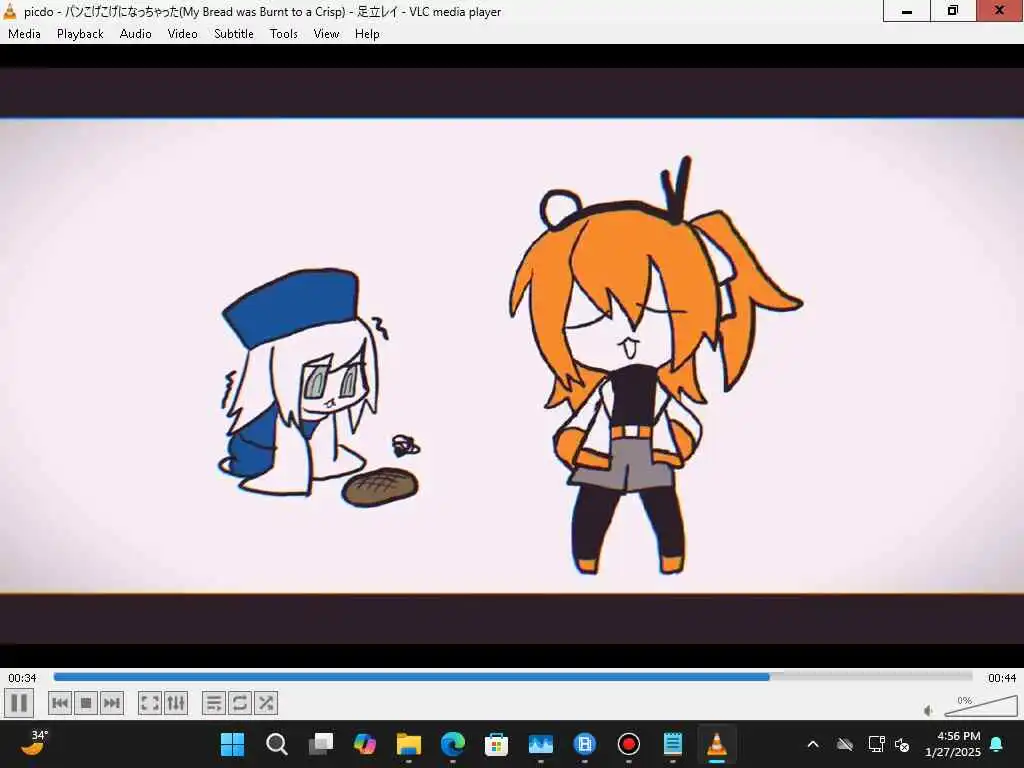The image size is (1024, 768).
Task: Open muted system volume tray icon
Action: coord(902,744)
